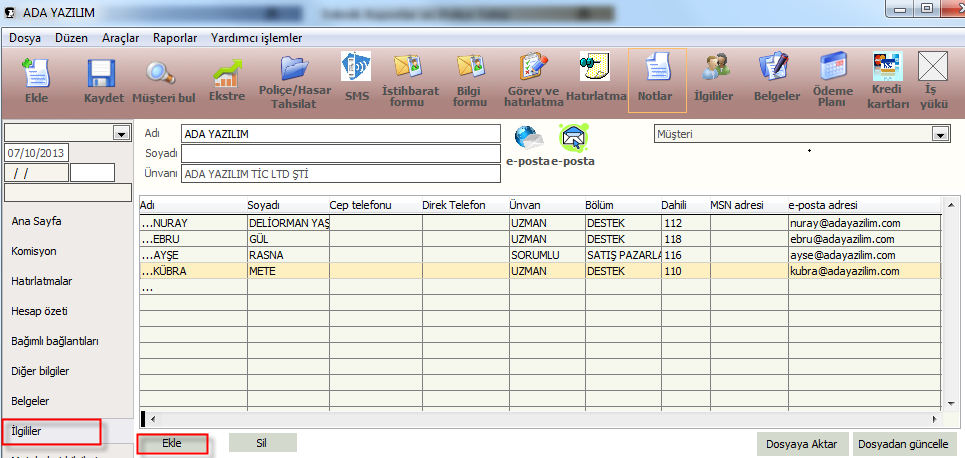The width and height of the screenshot is (965, 458).
Task: Click the horizontal scrollbar under the contacts table
Action: point(540,418)
